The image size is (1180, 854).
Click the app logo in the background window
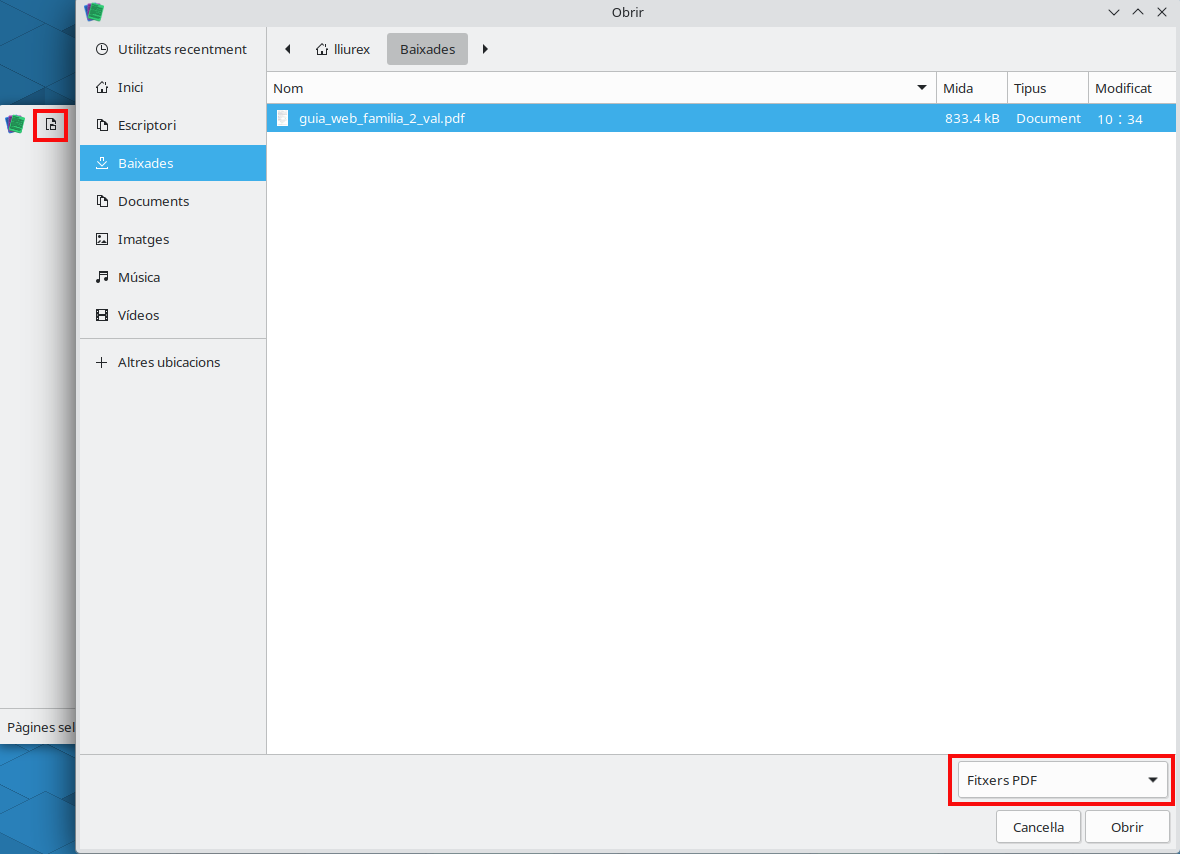[15, 124]
